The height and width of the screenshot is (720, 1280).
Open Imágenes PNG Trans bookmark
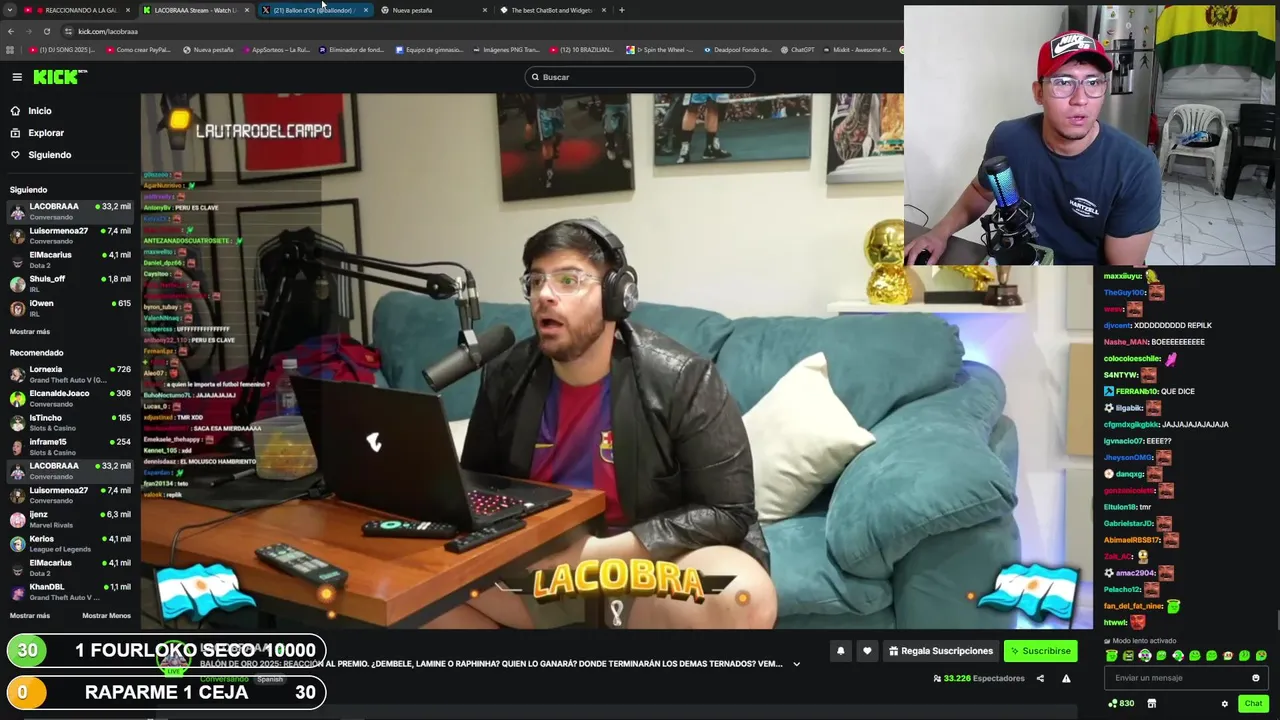click(506, 50)
